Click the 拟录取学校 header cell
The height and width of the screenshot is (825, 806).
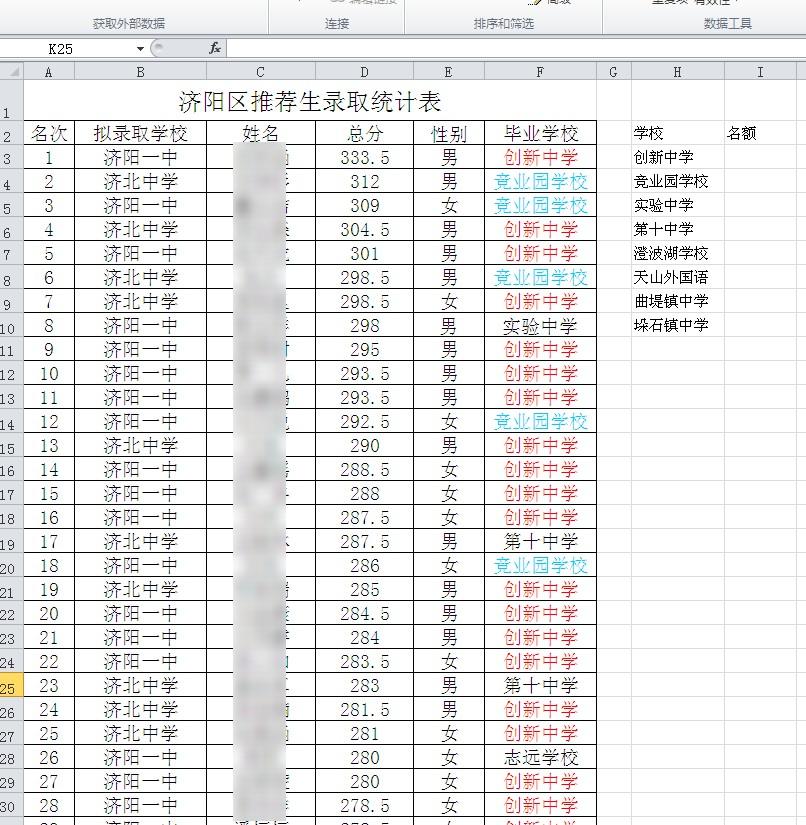(x=140, y=133)
